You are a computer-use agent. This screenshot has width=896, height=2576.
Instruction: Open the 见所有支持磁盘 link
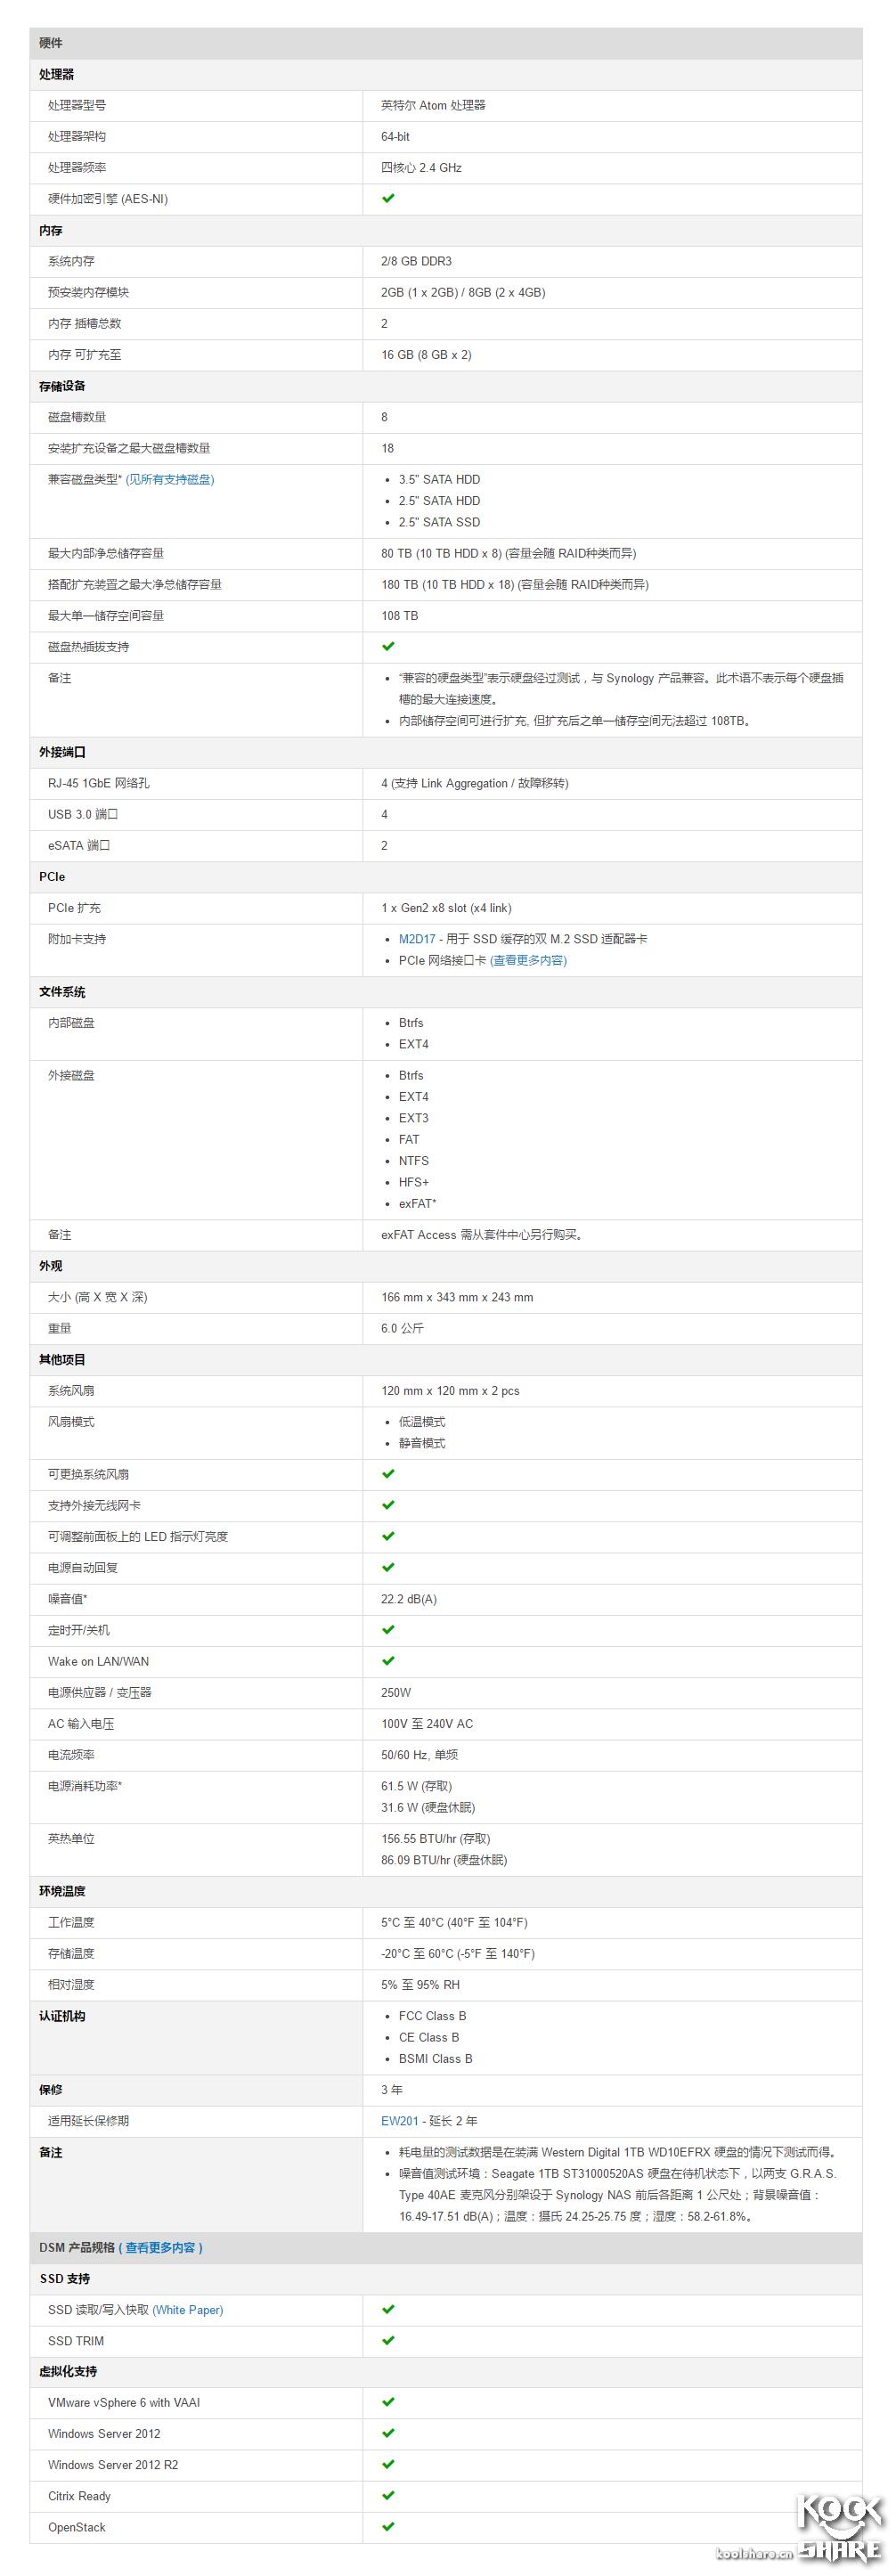pyautogui.click(x=170, y=479)
